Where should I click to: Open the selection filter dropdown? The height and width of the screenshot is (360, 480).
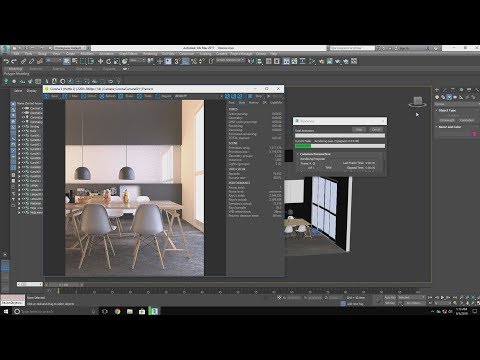tap(53, 61)
